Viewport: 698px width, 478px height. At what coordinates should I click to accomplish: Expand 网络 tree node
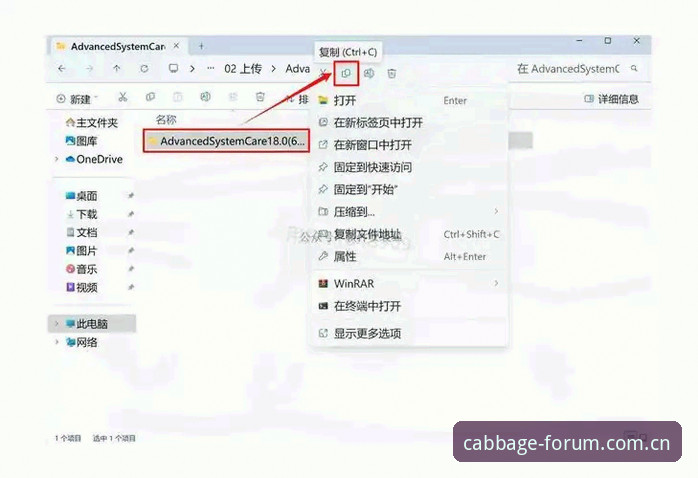[x=57, y=342]
